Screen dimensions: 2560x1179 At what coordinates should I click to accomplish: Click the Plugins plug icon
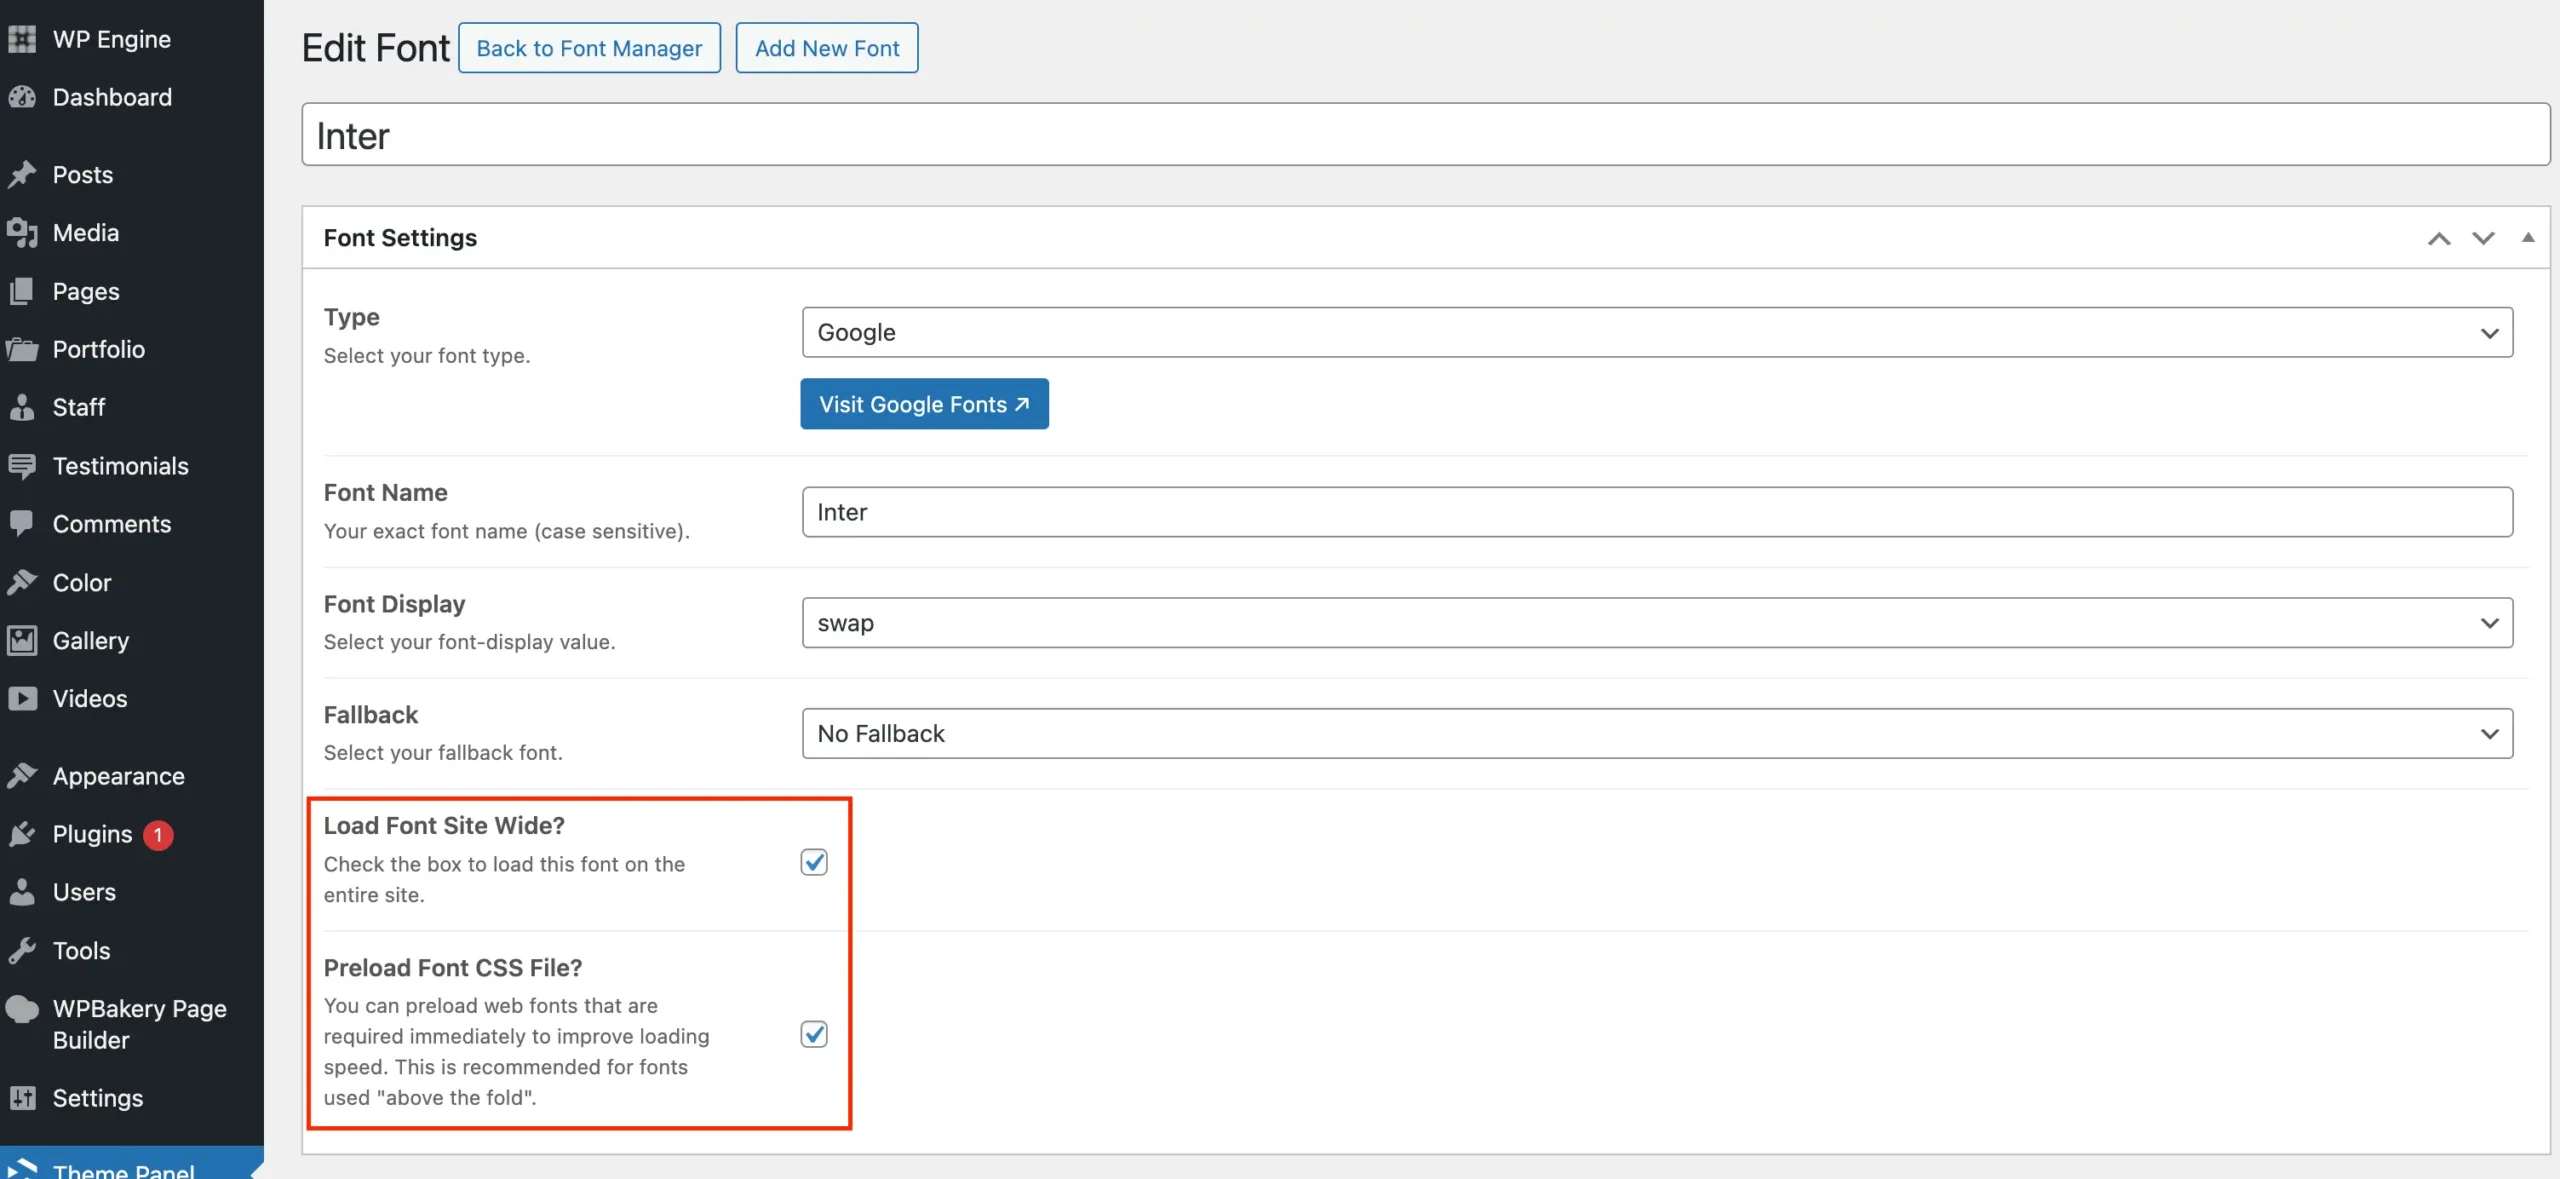coord(22,834)
